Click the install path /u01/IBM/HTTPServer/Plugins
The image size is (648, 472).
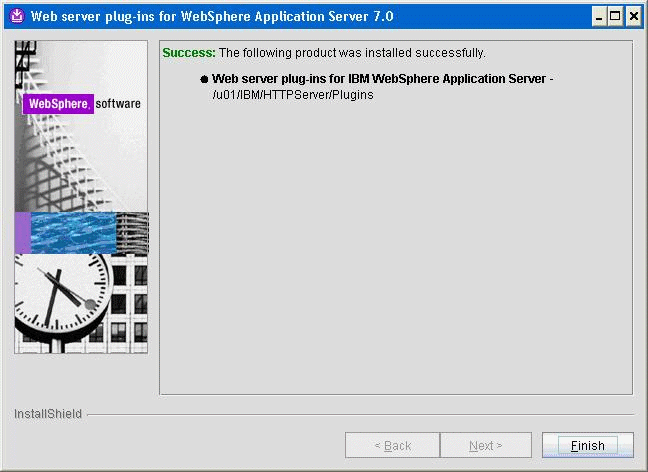coord(293,95)
